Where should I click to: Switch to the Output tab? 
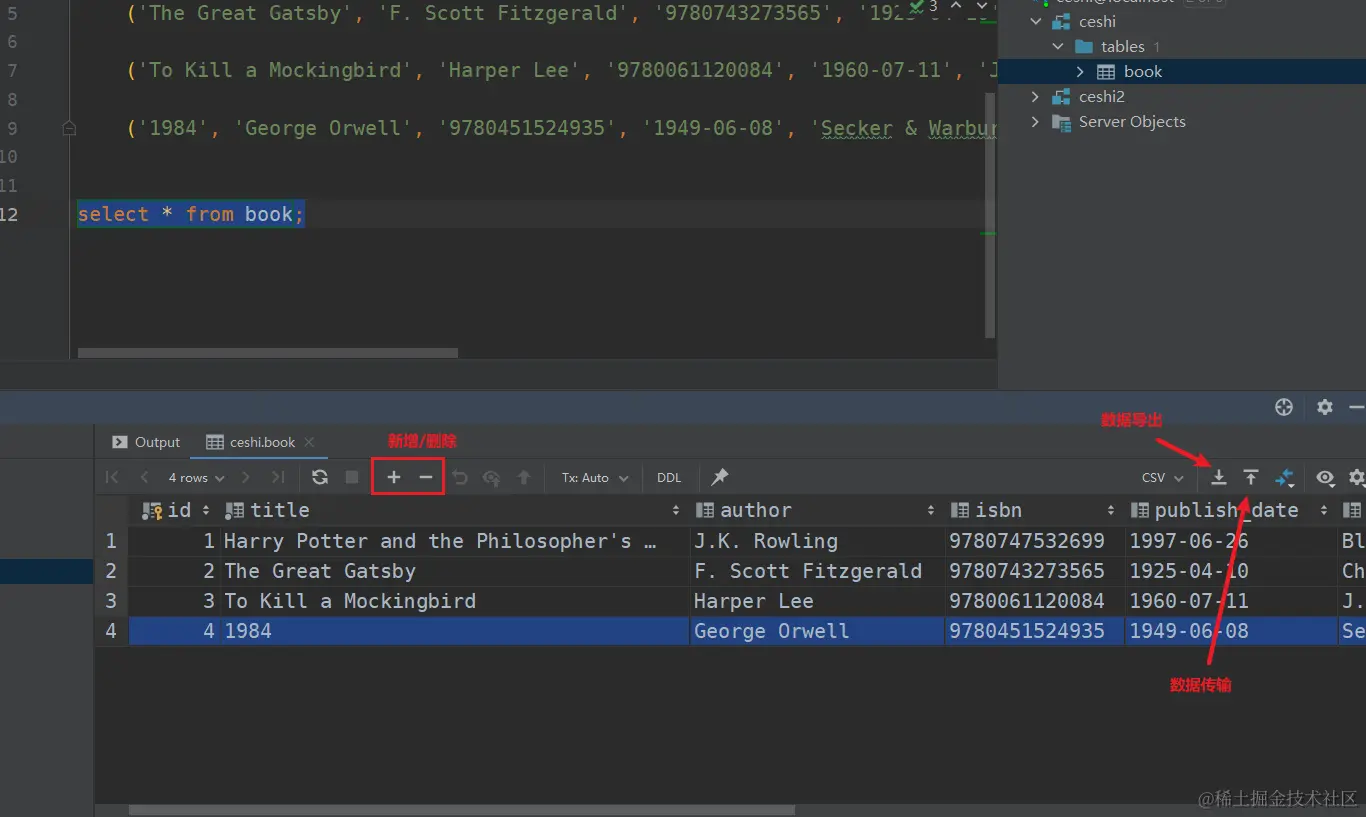click(146, 442)
